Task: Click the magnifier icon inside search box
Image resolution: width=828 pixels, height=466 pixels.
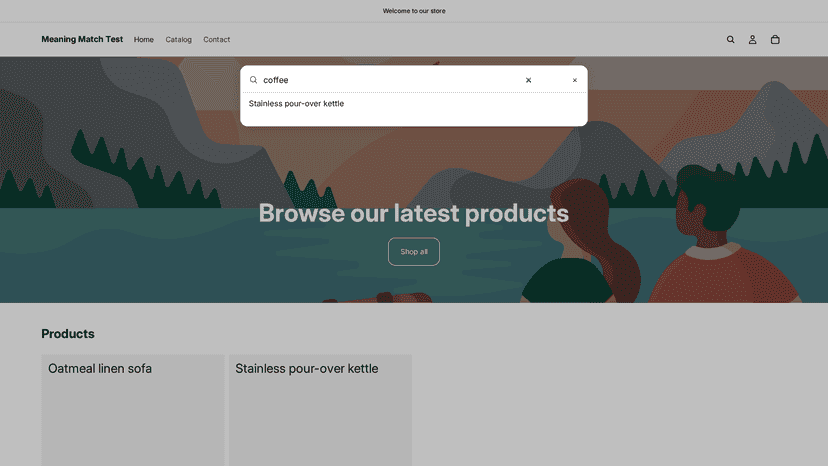Action: [253, 80]
